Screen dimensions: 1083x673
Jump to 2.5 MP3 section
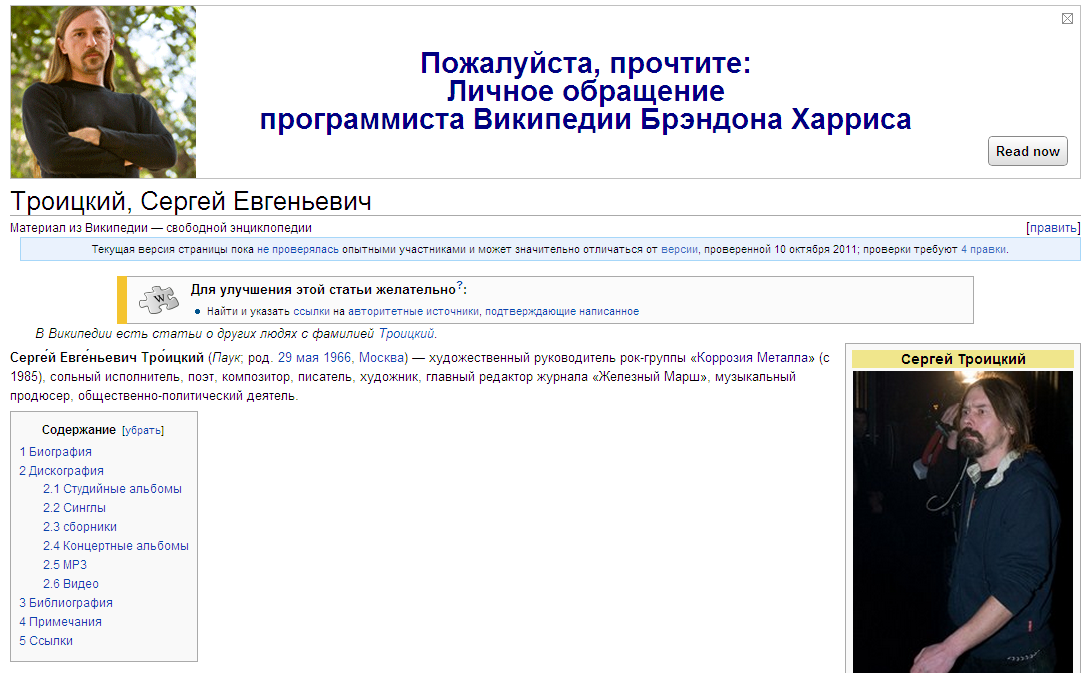point(65,565)
